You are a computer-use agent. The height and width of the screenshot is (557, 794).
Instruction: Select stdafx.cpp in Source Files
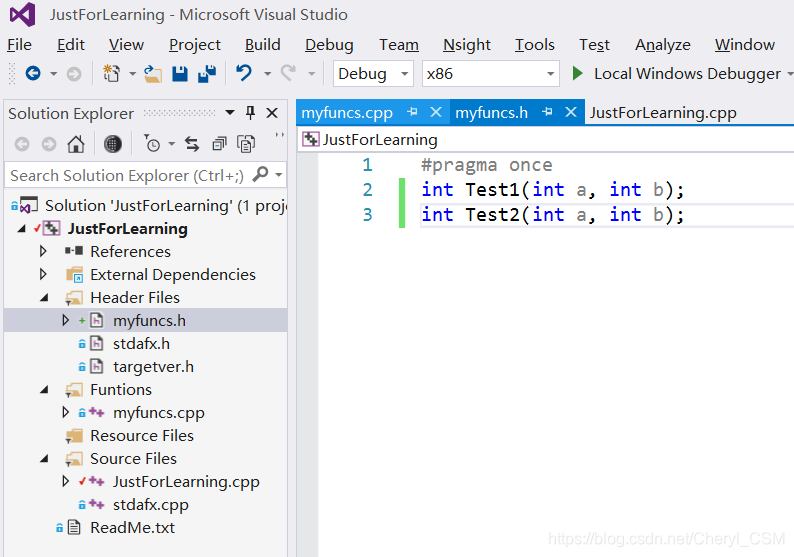pyautogui.click(x=150, y=505)
